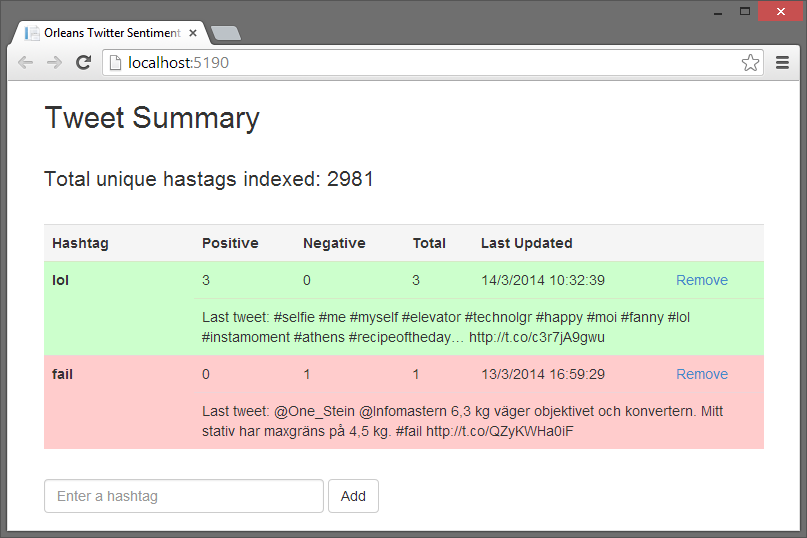Viewport: 807px width, 538px height.
Task: Focus the Enter a hashtag field
Action: (184, 496)
